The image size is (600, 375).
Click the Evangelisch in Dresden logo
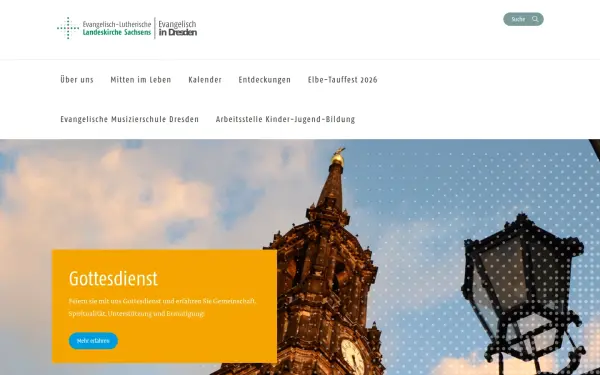click(x=178, y=28)
